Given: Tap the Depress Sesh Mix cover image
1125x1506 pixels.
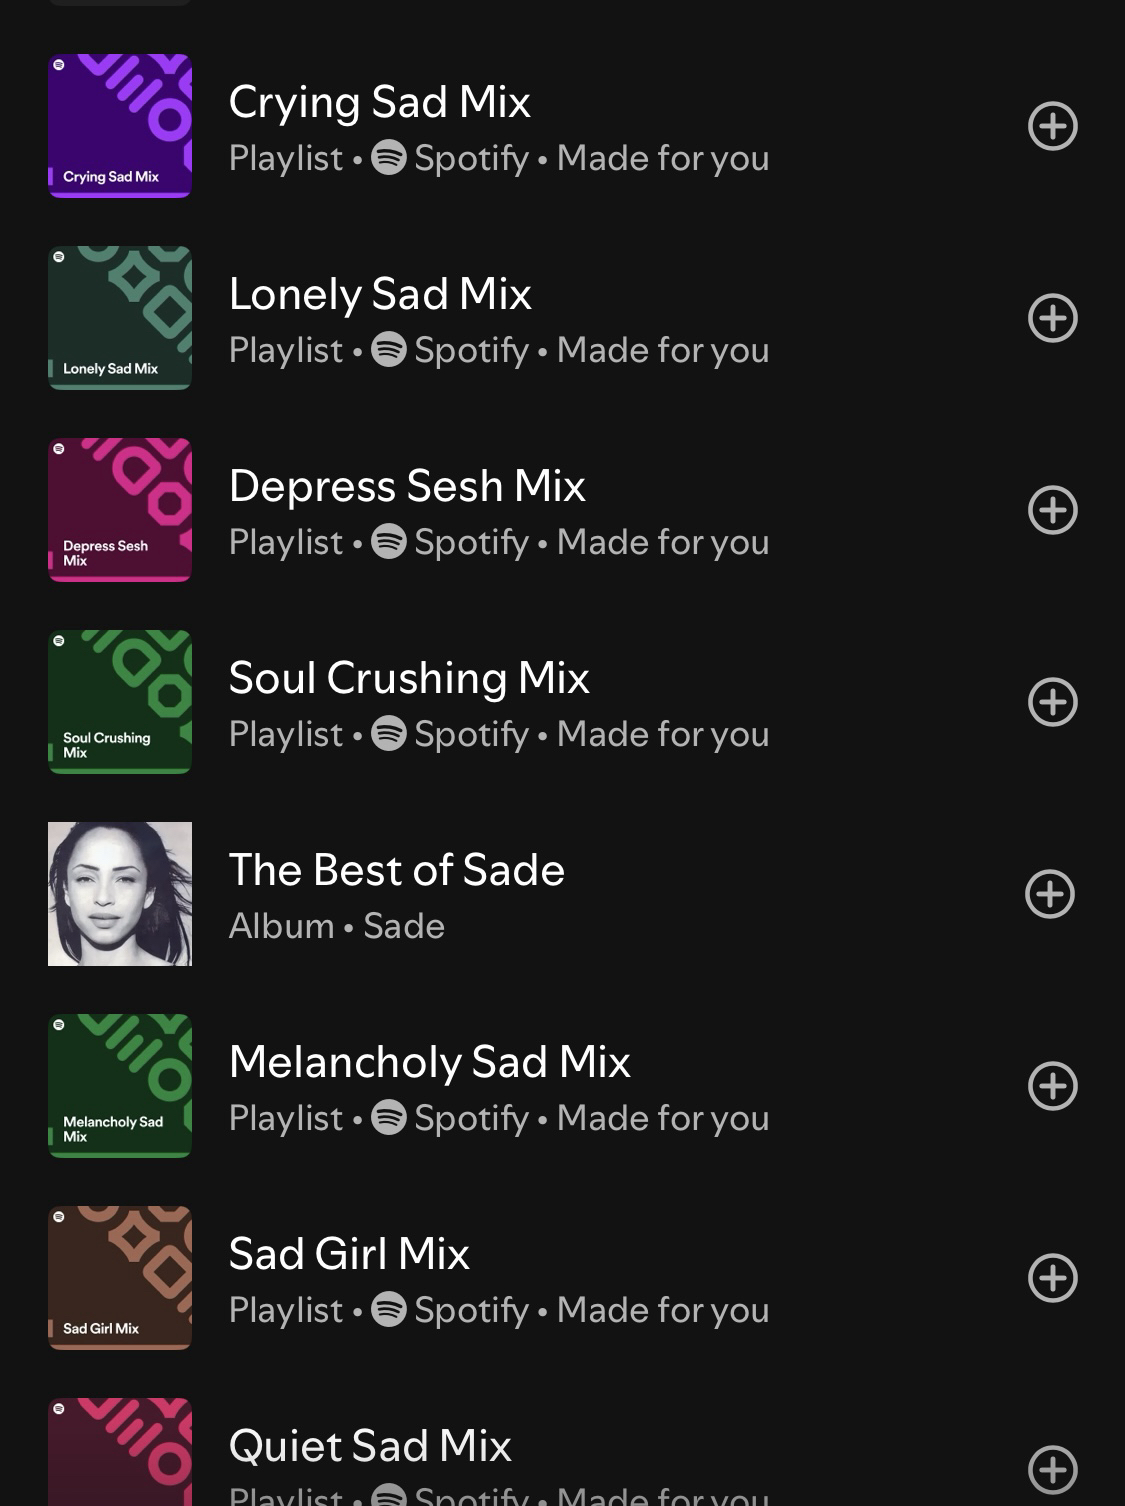Looking at the screenshot, I should [x=120, y=510].
